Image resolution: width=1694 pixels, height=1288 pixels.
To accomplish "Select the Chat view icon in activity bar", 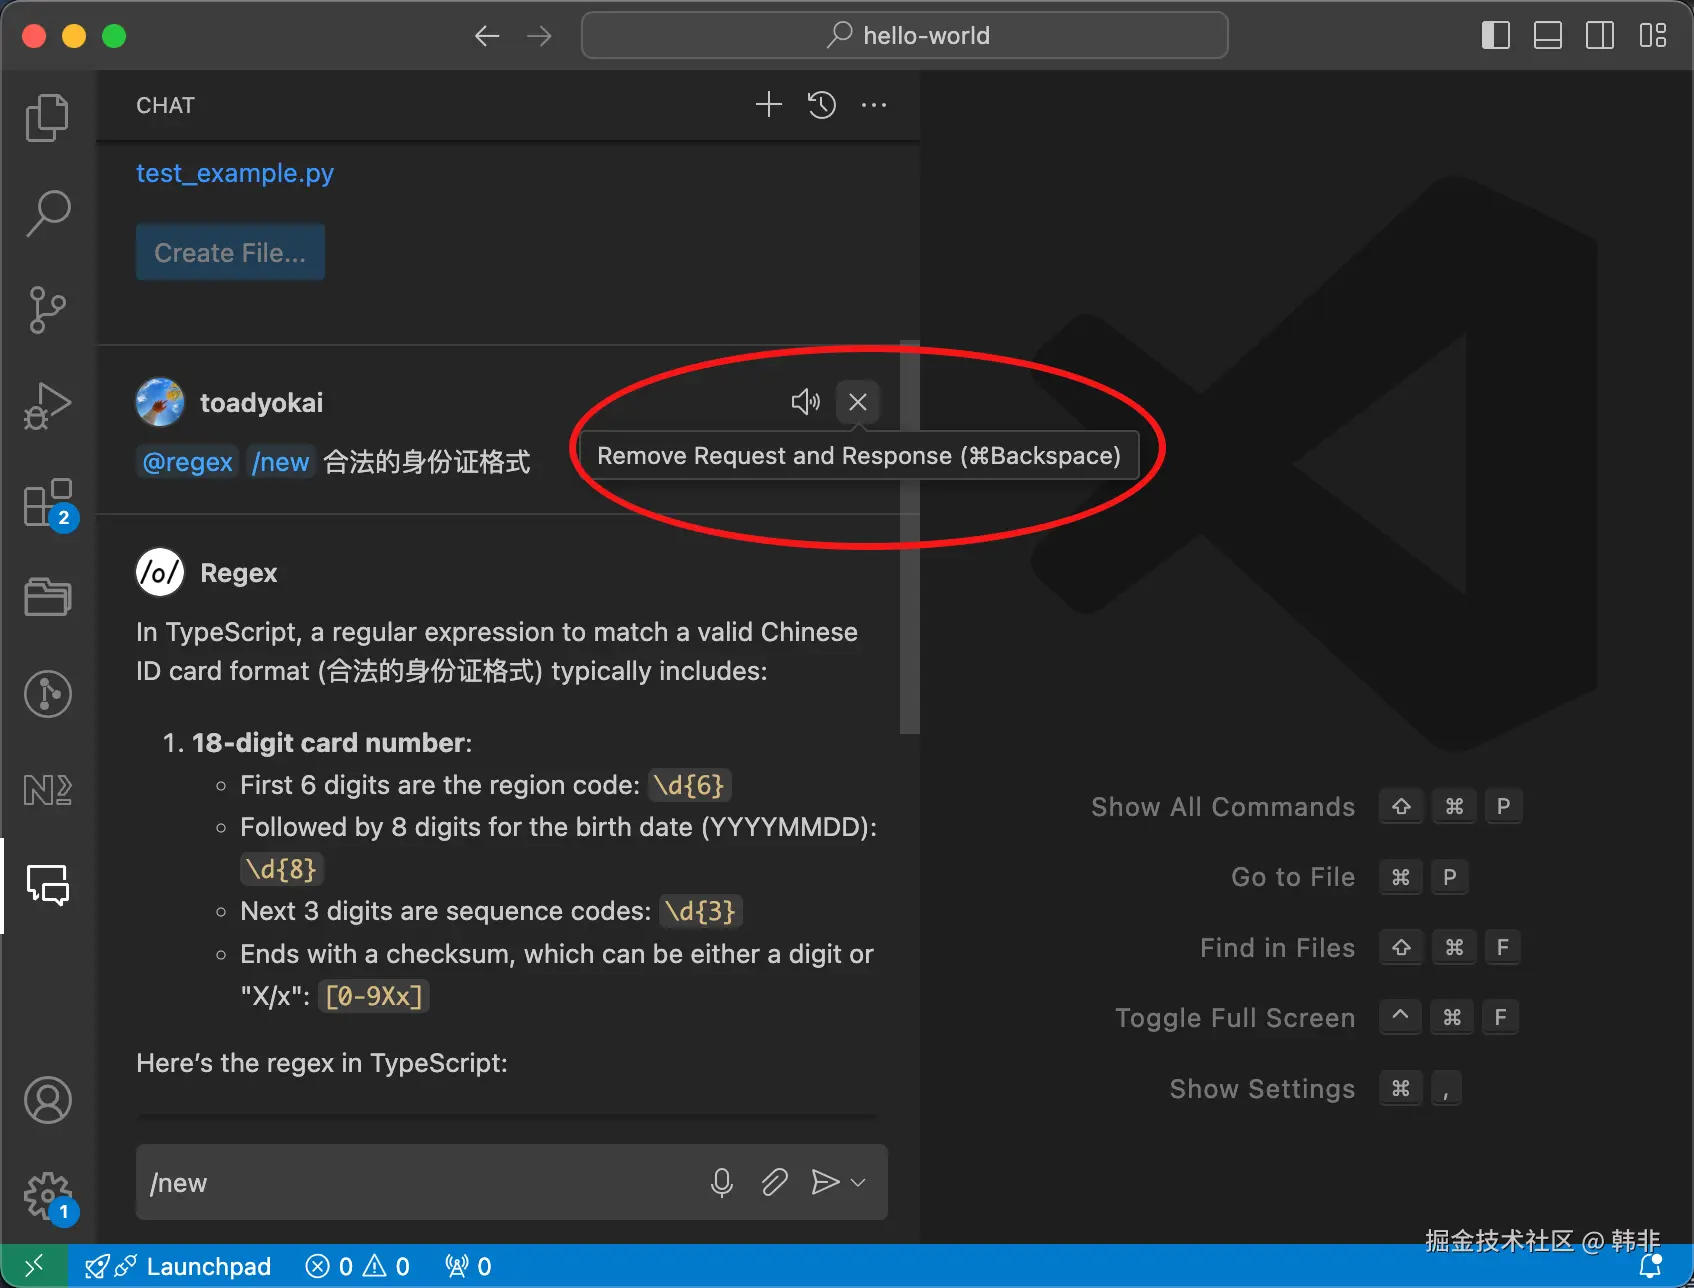I will tap(47, 886).
